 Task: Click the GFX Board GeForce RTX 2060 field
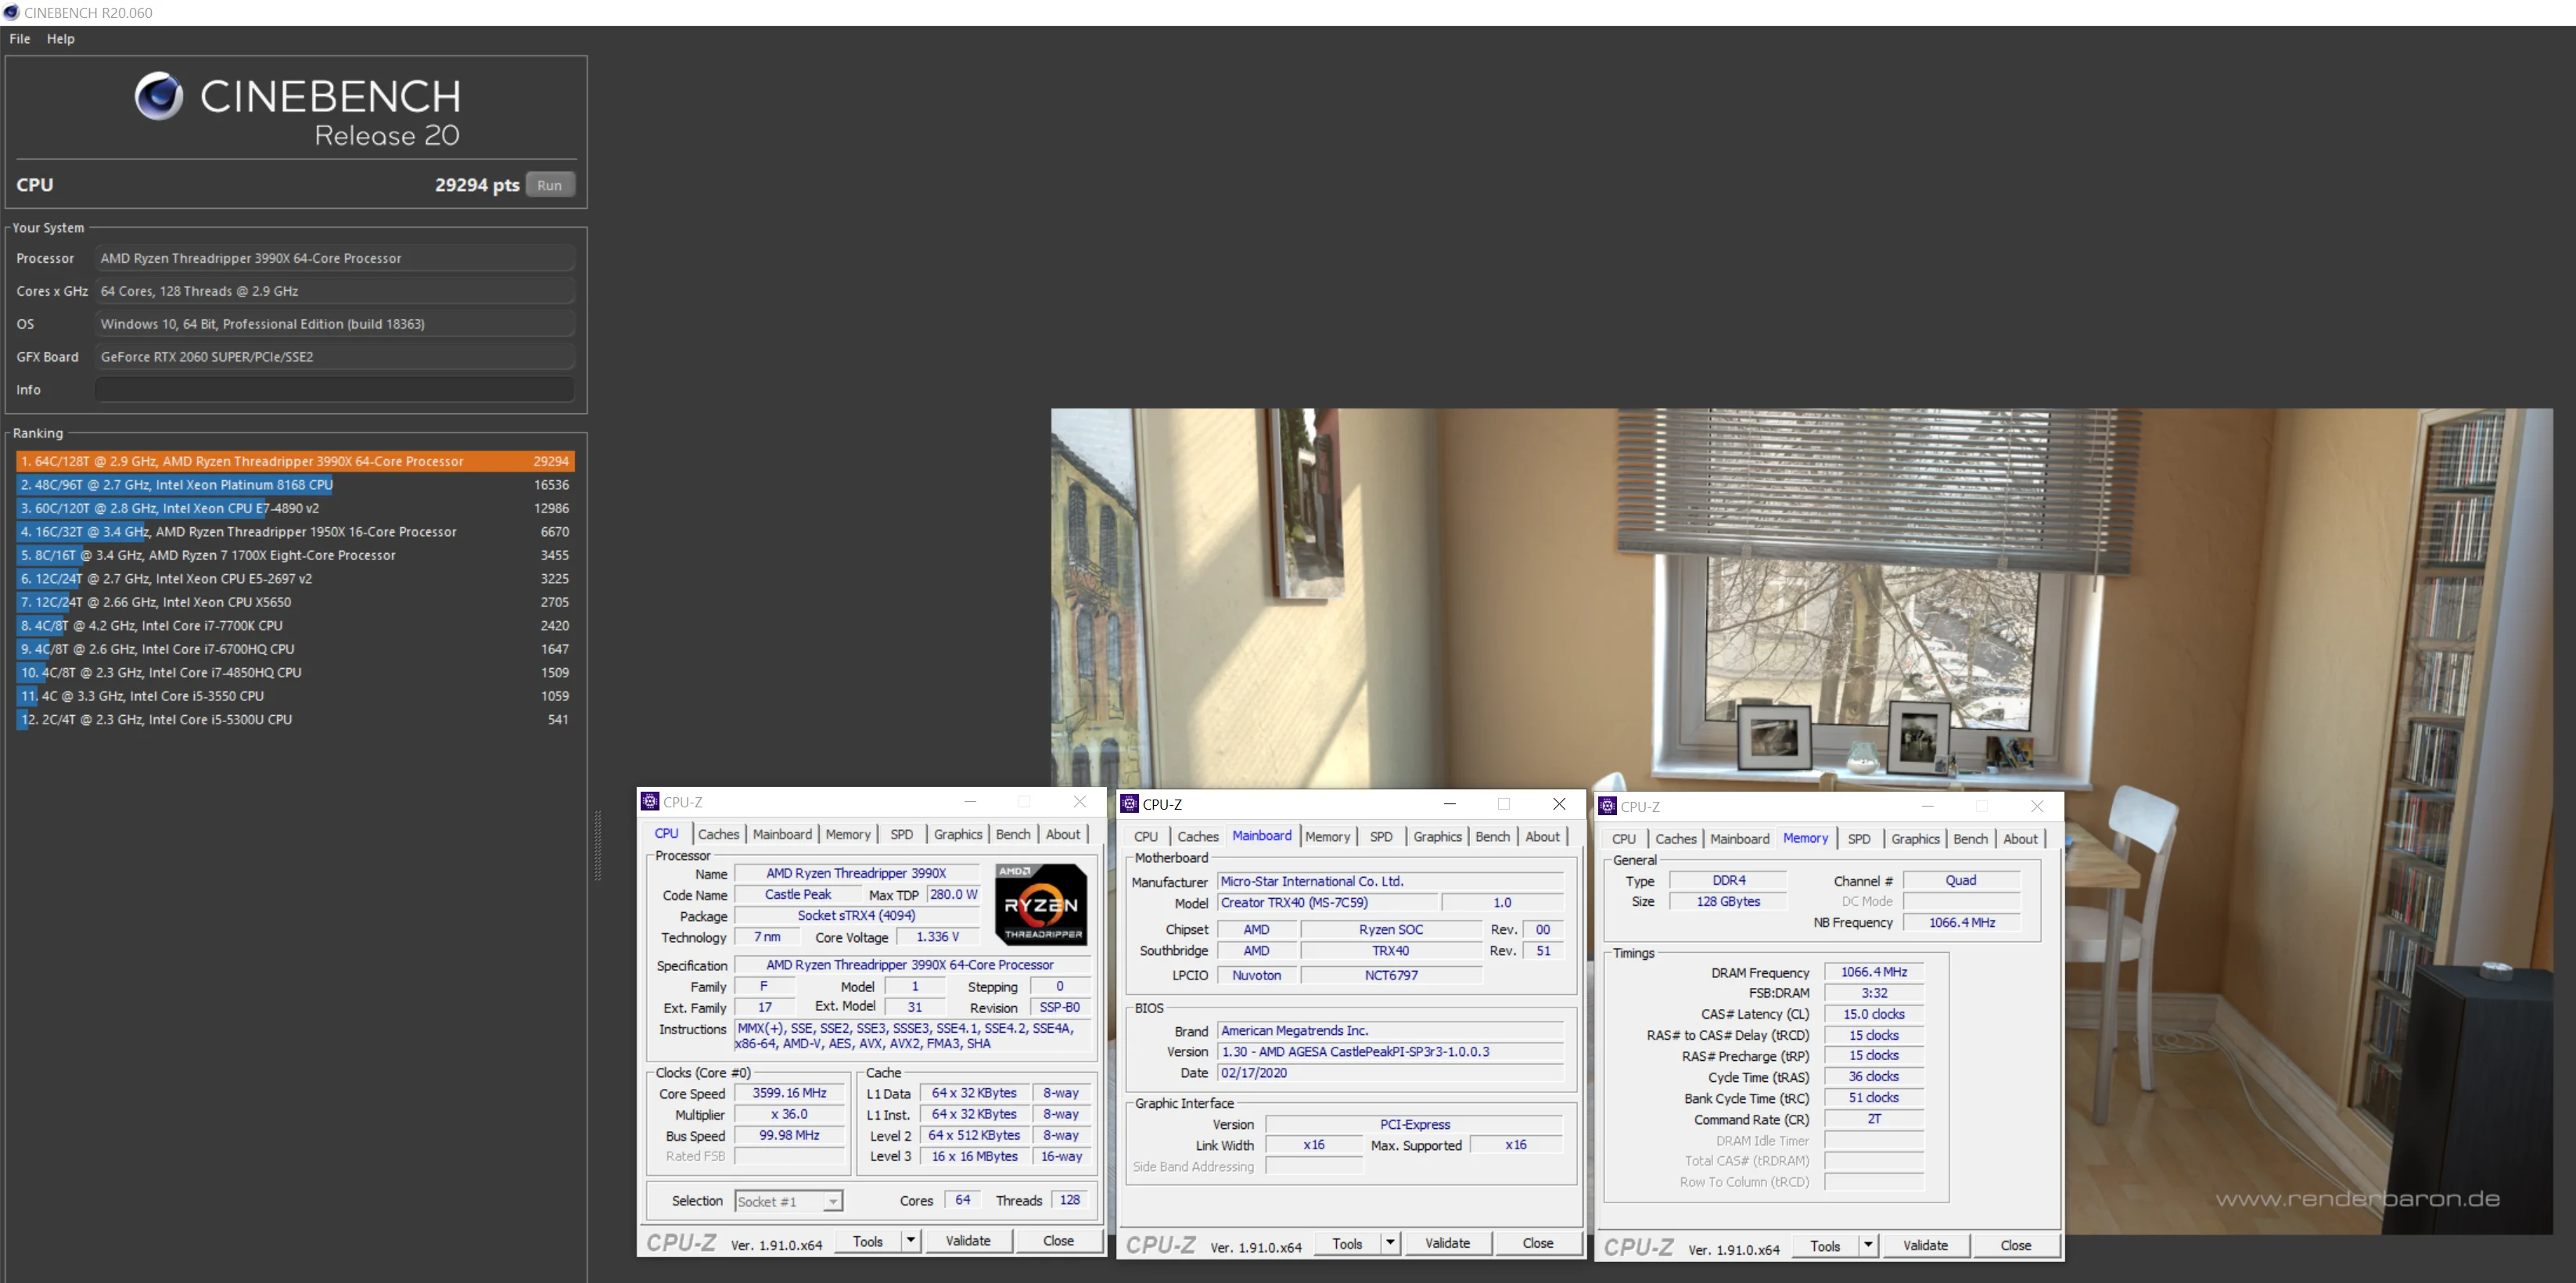coord(335,356)
